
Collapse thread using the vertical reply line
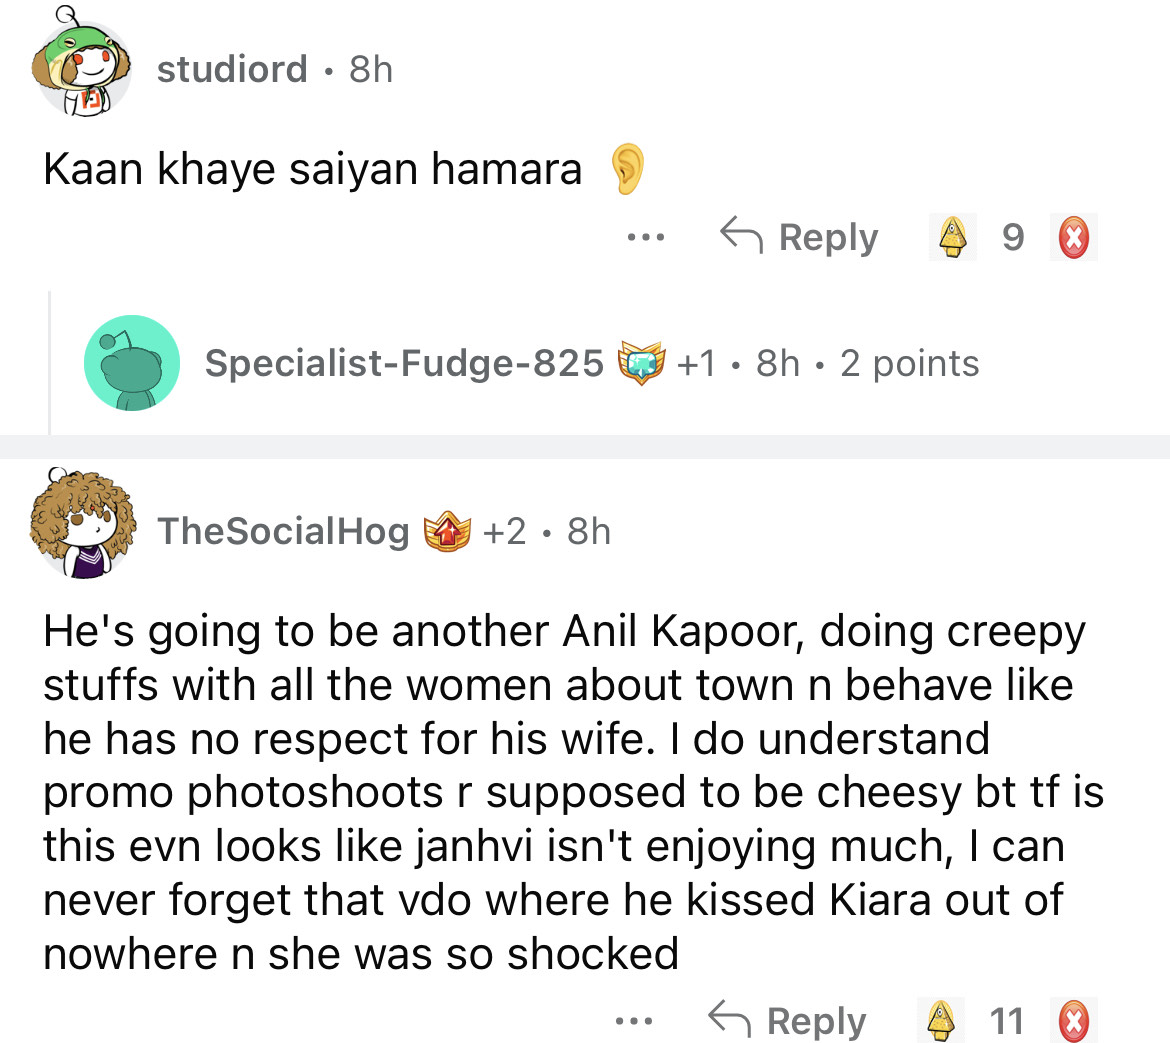point(50,363)
